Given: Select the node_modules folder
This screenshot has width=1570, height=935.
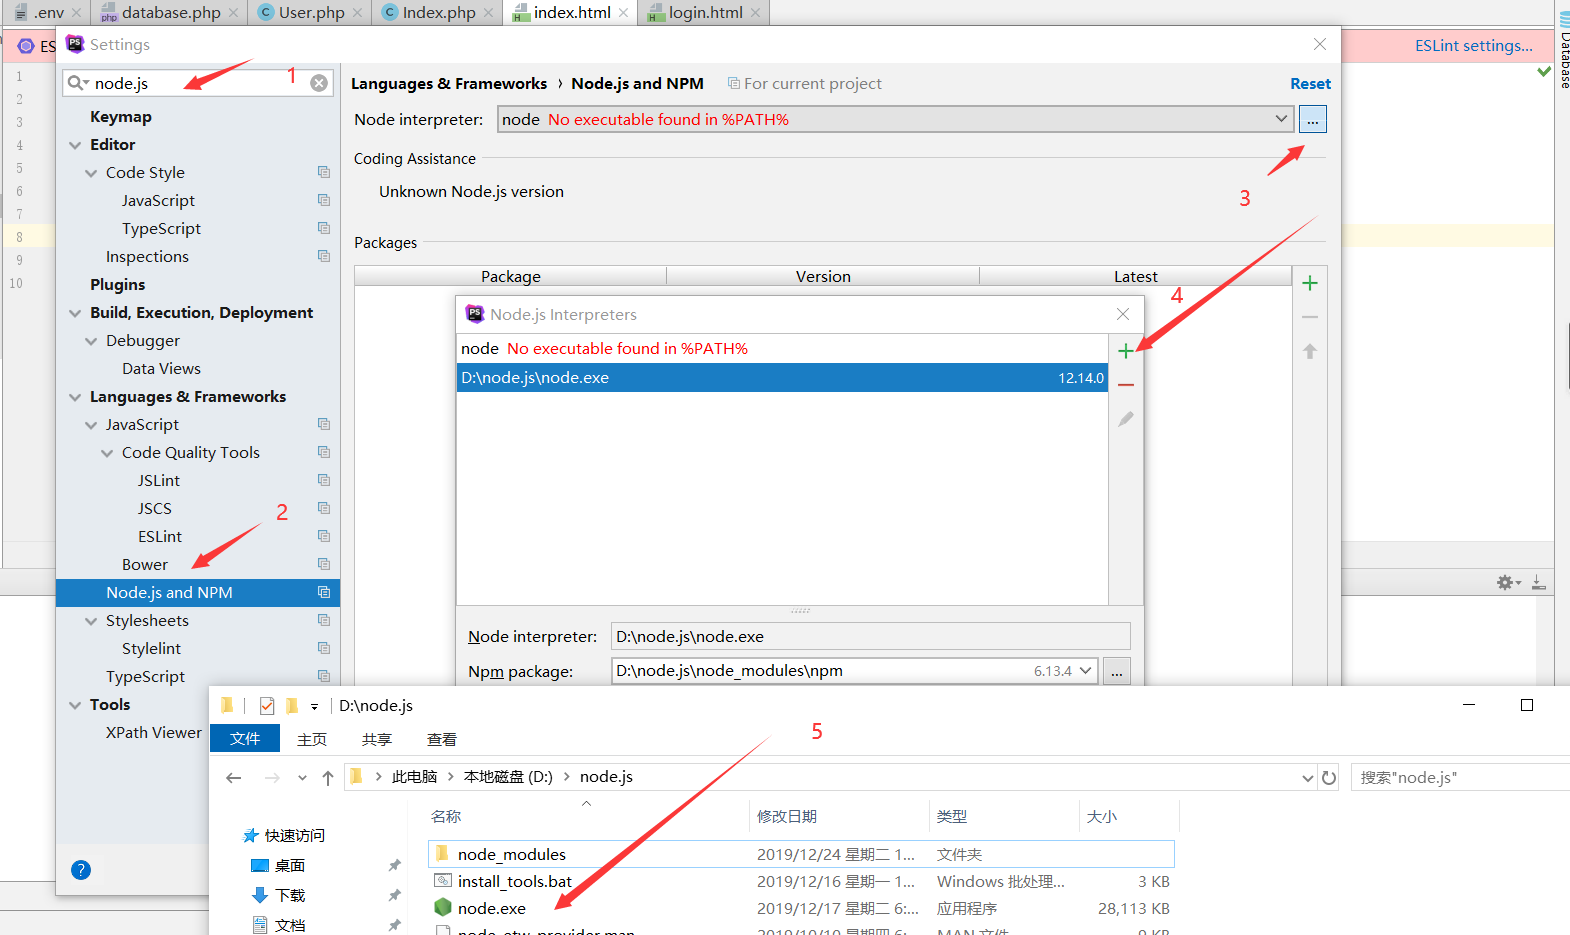Looking at the screenshot, I should pyautogui.click(x=801, y=854).
